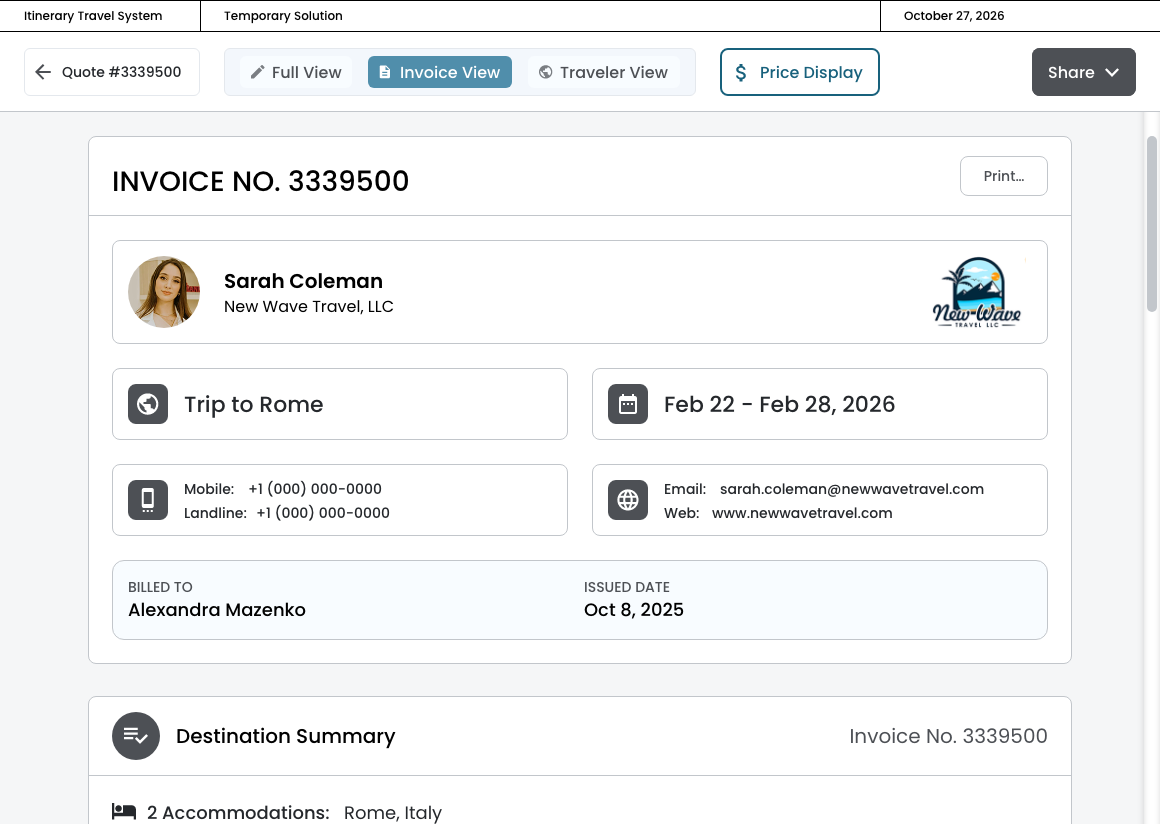
Task: Click the vertical page scrollbar thumb
Action: (1151, 225)
